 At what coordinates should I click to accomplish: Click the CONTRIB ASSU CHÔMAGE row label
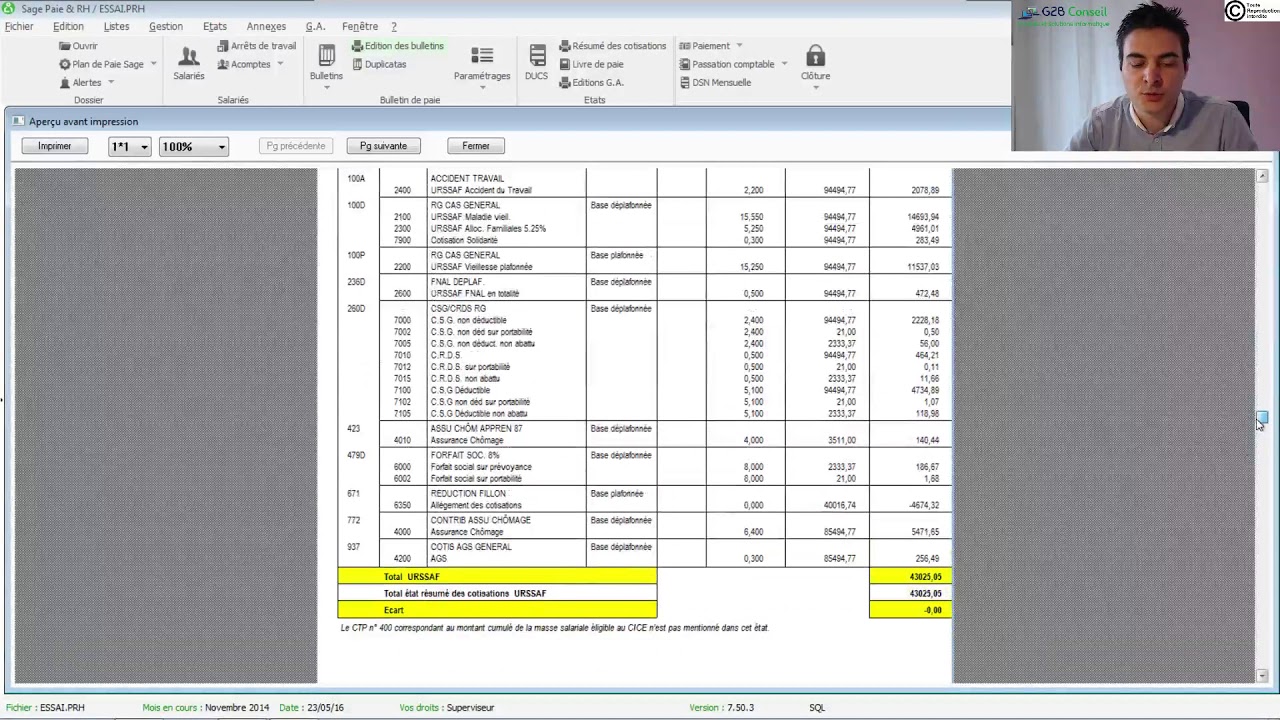click(x=480, y=521)
